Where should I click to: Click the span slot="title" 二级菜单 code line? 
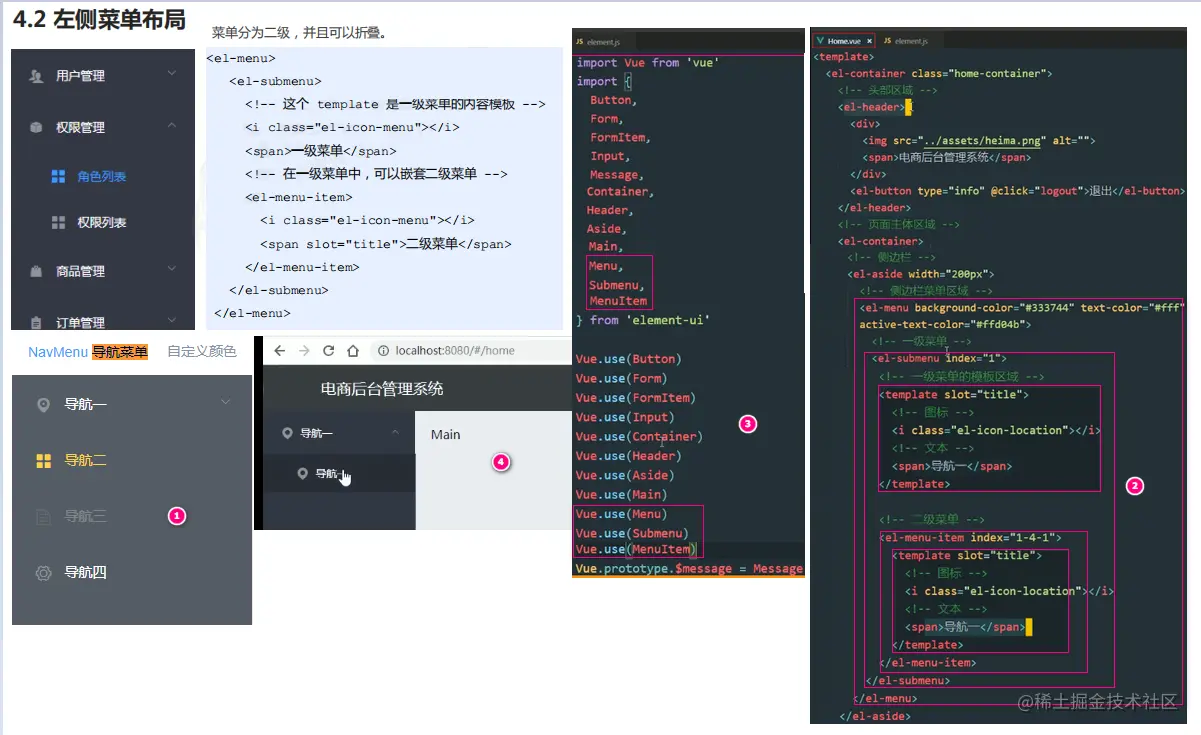386,244
